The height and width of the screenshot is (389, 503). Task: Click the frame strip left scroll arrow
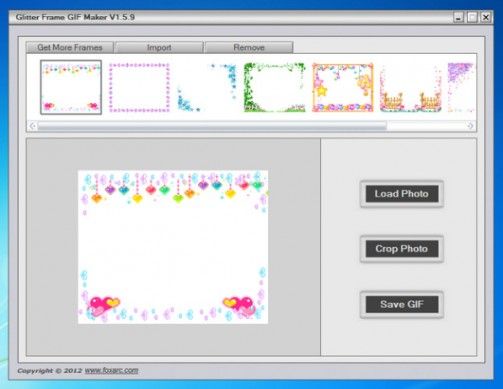tap(32, 126)
